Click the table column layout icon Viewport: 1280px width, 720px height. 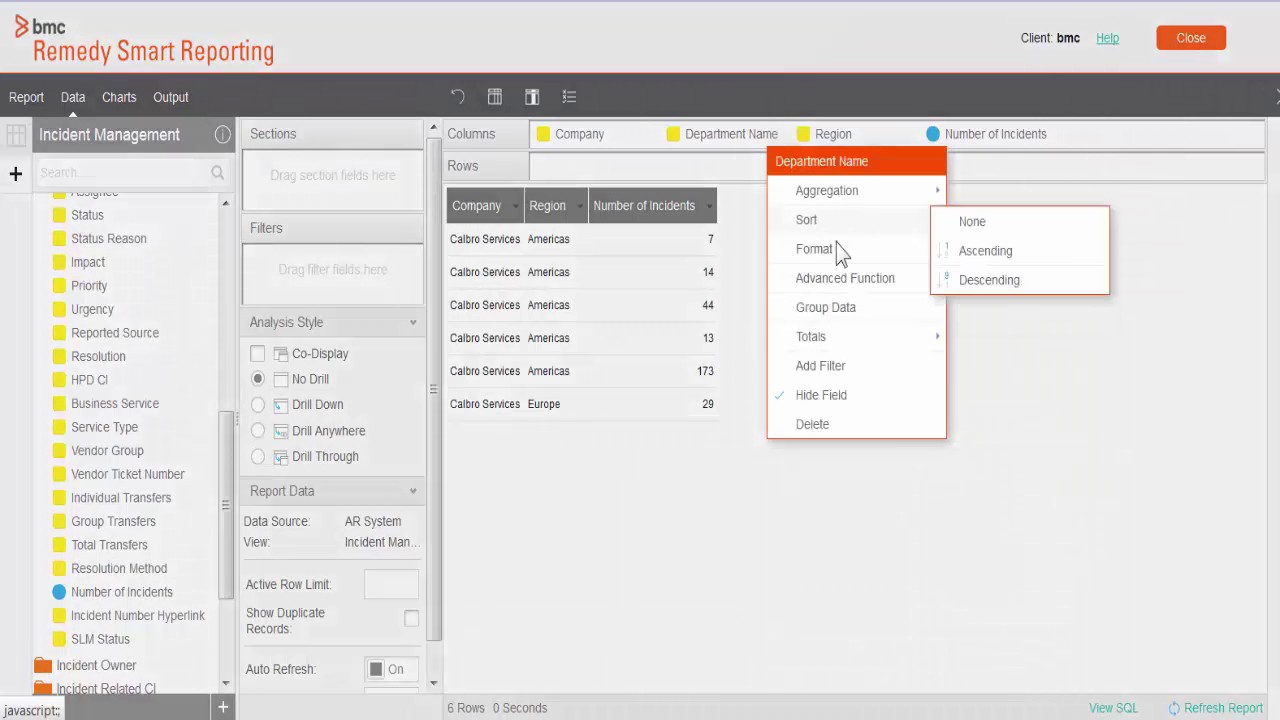pyautogui.click(x=494, y=97)
